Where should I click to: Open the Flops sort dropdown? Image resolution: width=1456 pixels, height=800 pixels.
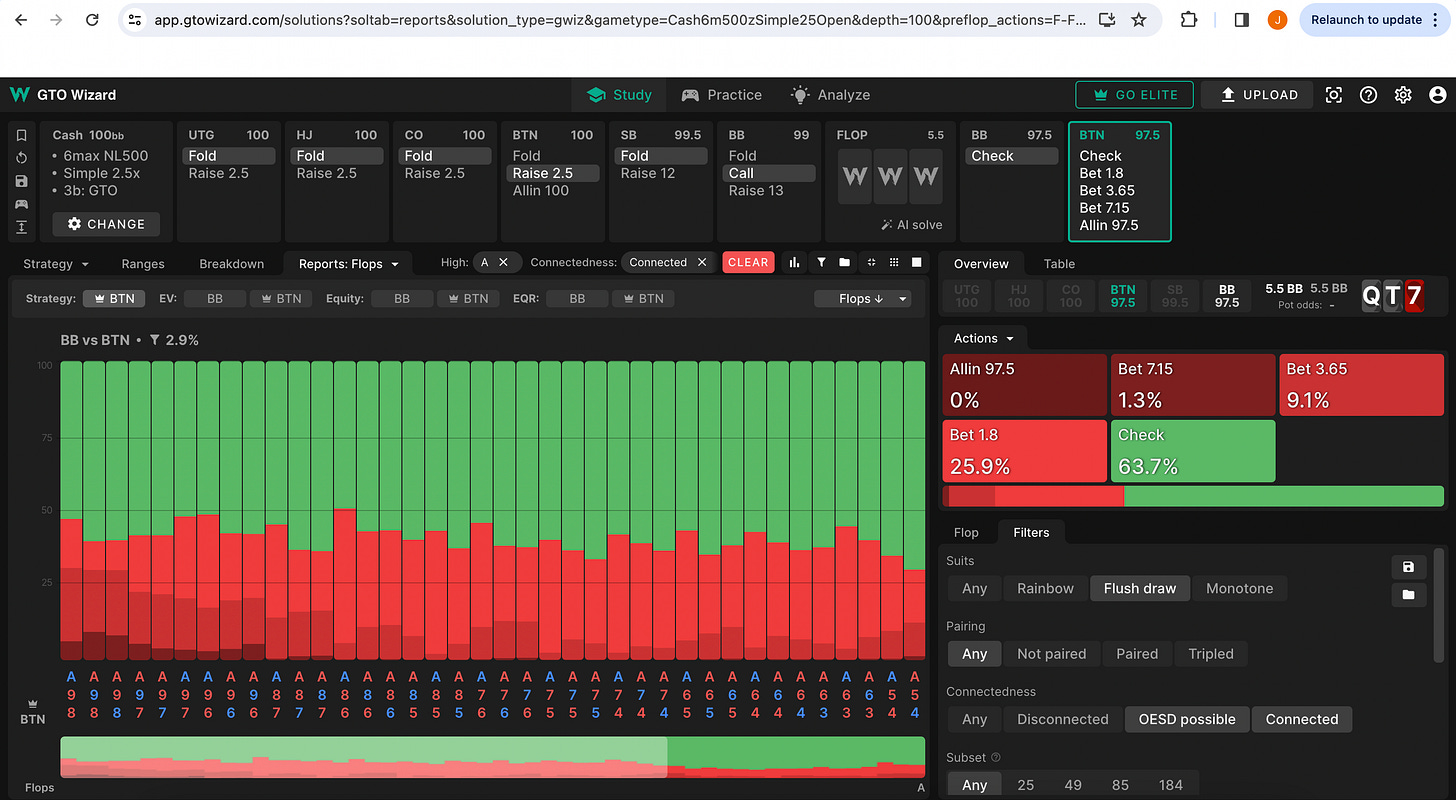click(x=862, y=298)
